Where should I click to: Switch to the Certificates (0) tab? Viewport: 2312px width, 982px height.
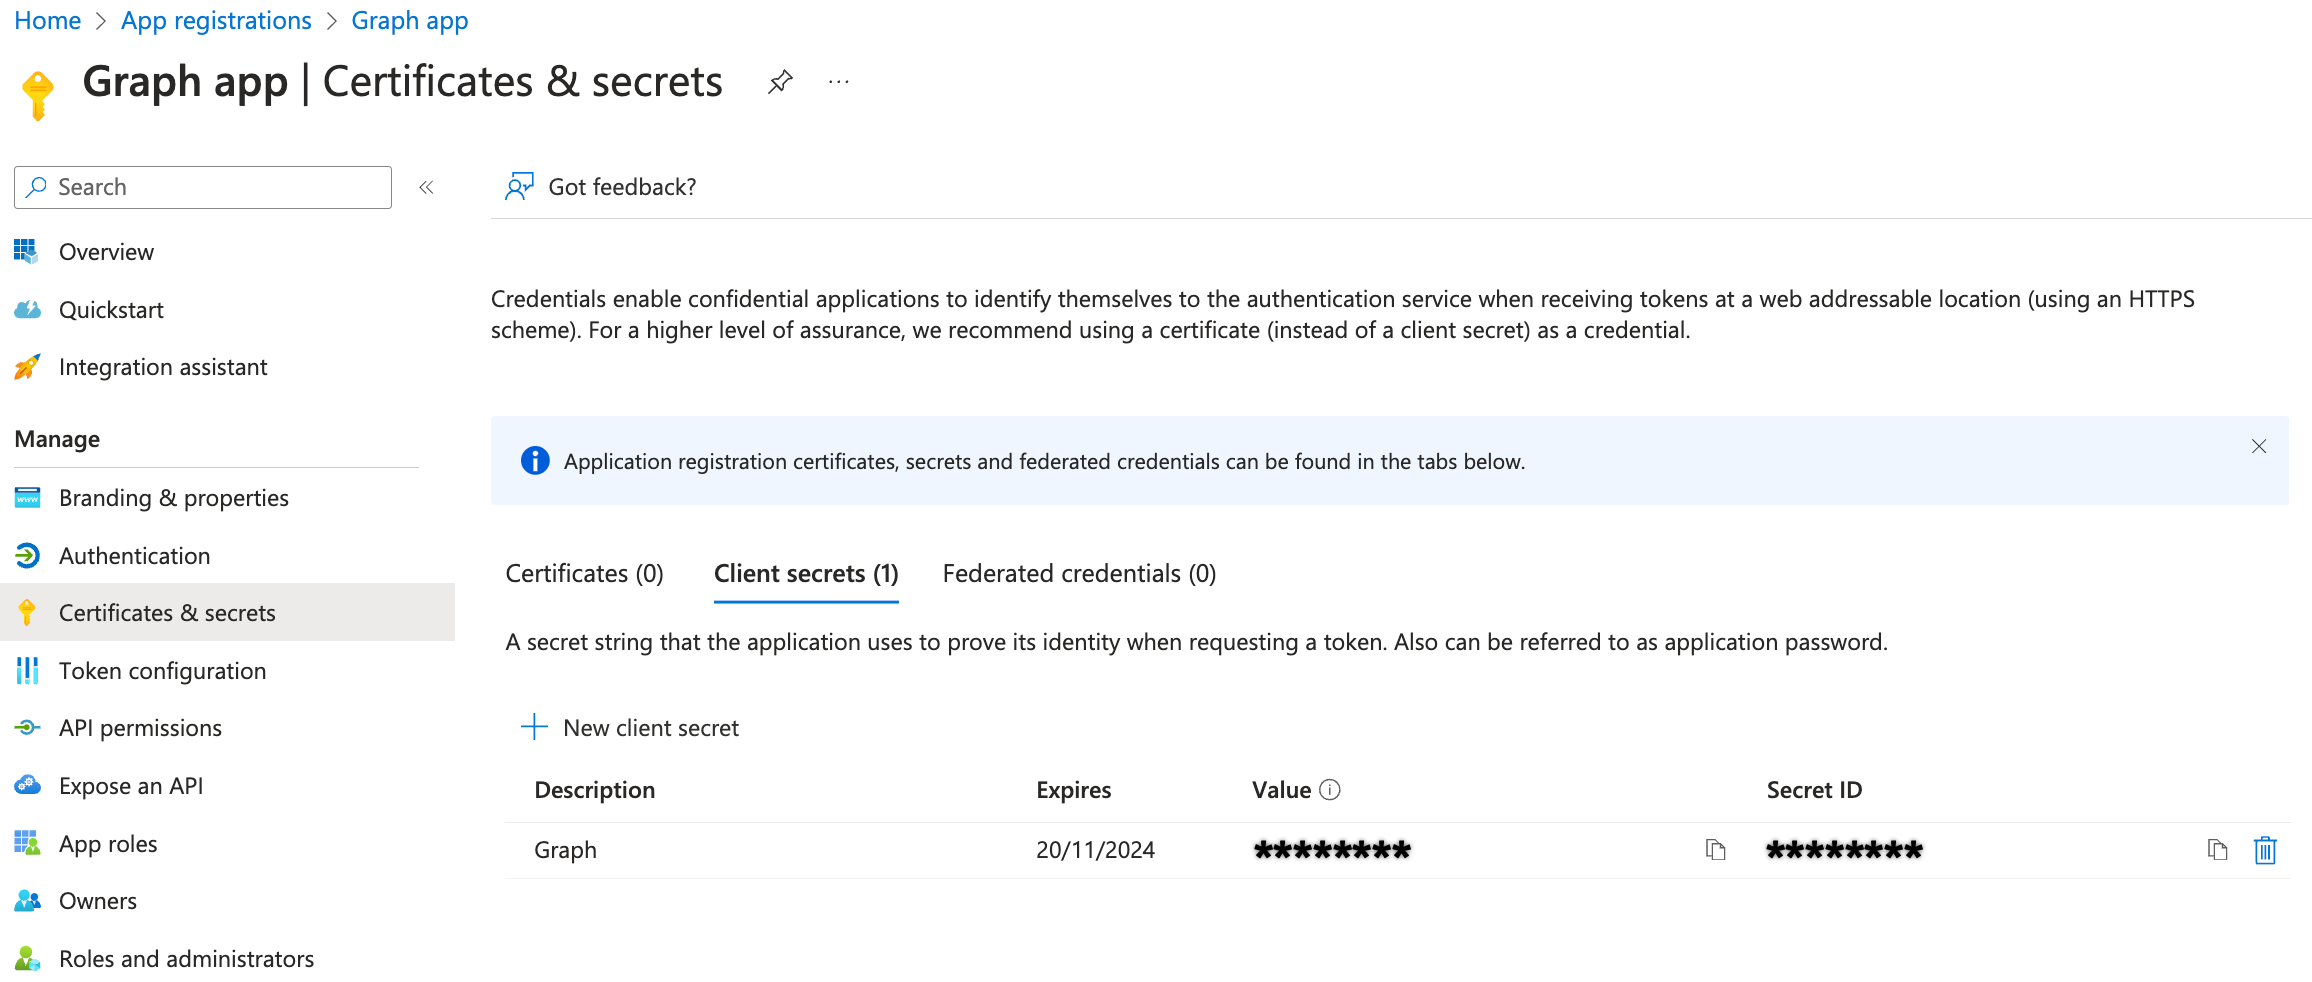(x=584, y=574)
